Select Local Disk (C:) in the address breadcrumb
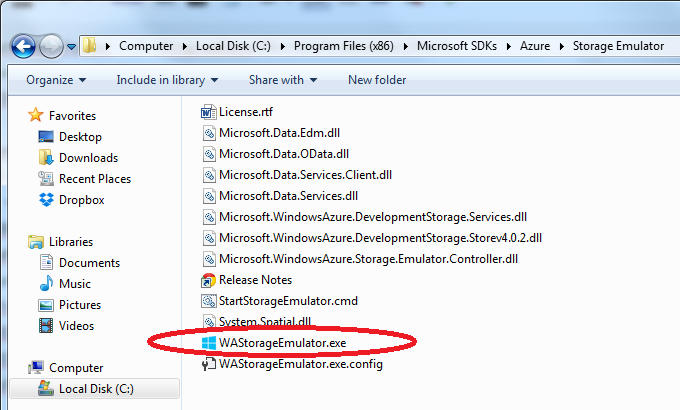The image size is (680, 410). (233, 46)
